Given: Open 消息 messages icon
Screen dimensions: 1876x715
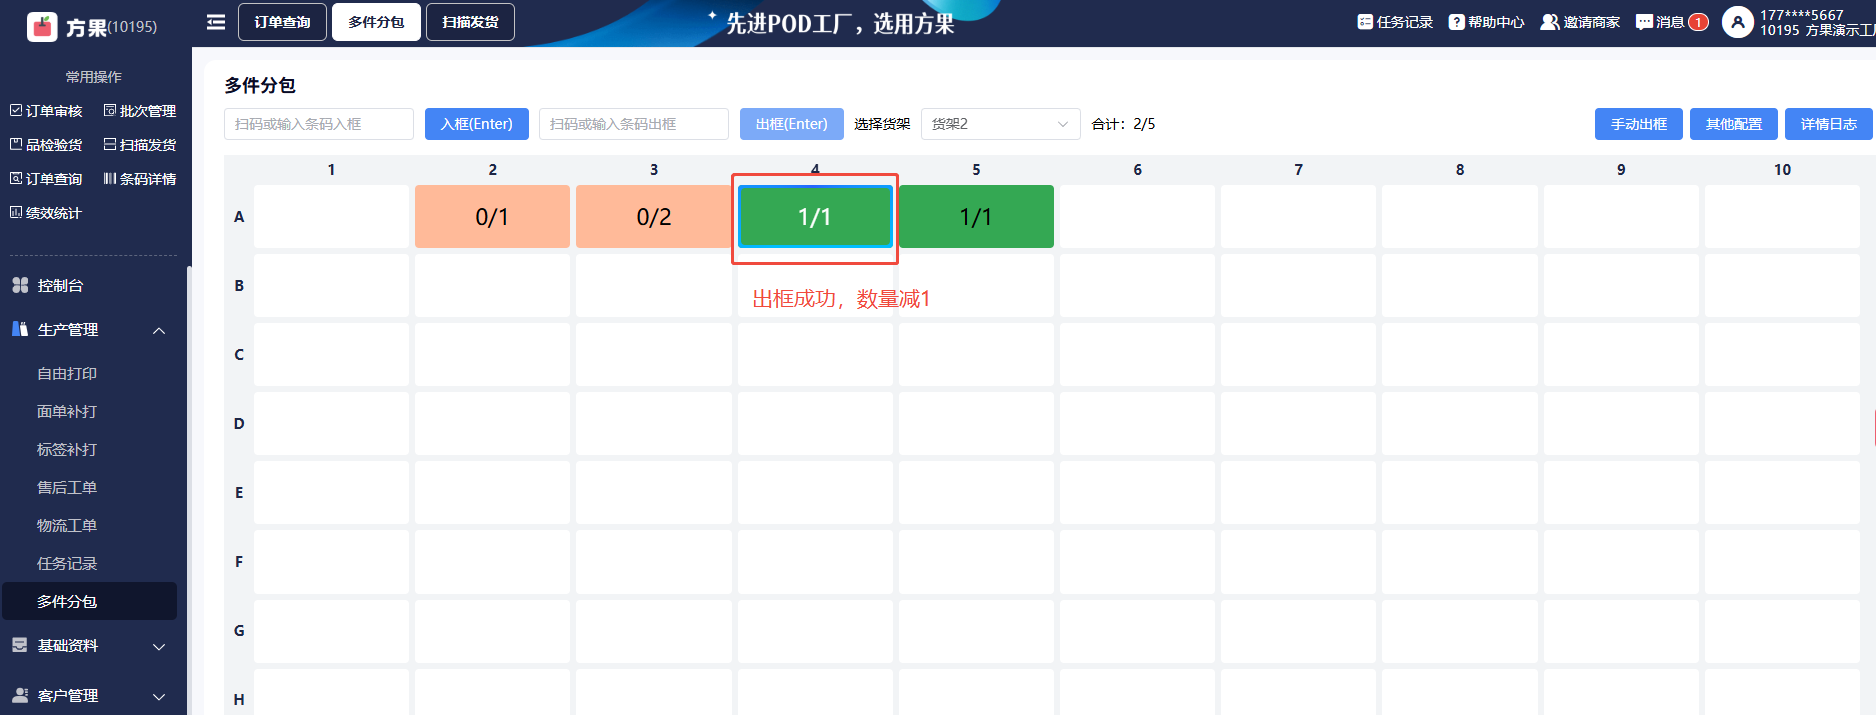Looking at the screenshot, I should click(1644, 22).
